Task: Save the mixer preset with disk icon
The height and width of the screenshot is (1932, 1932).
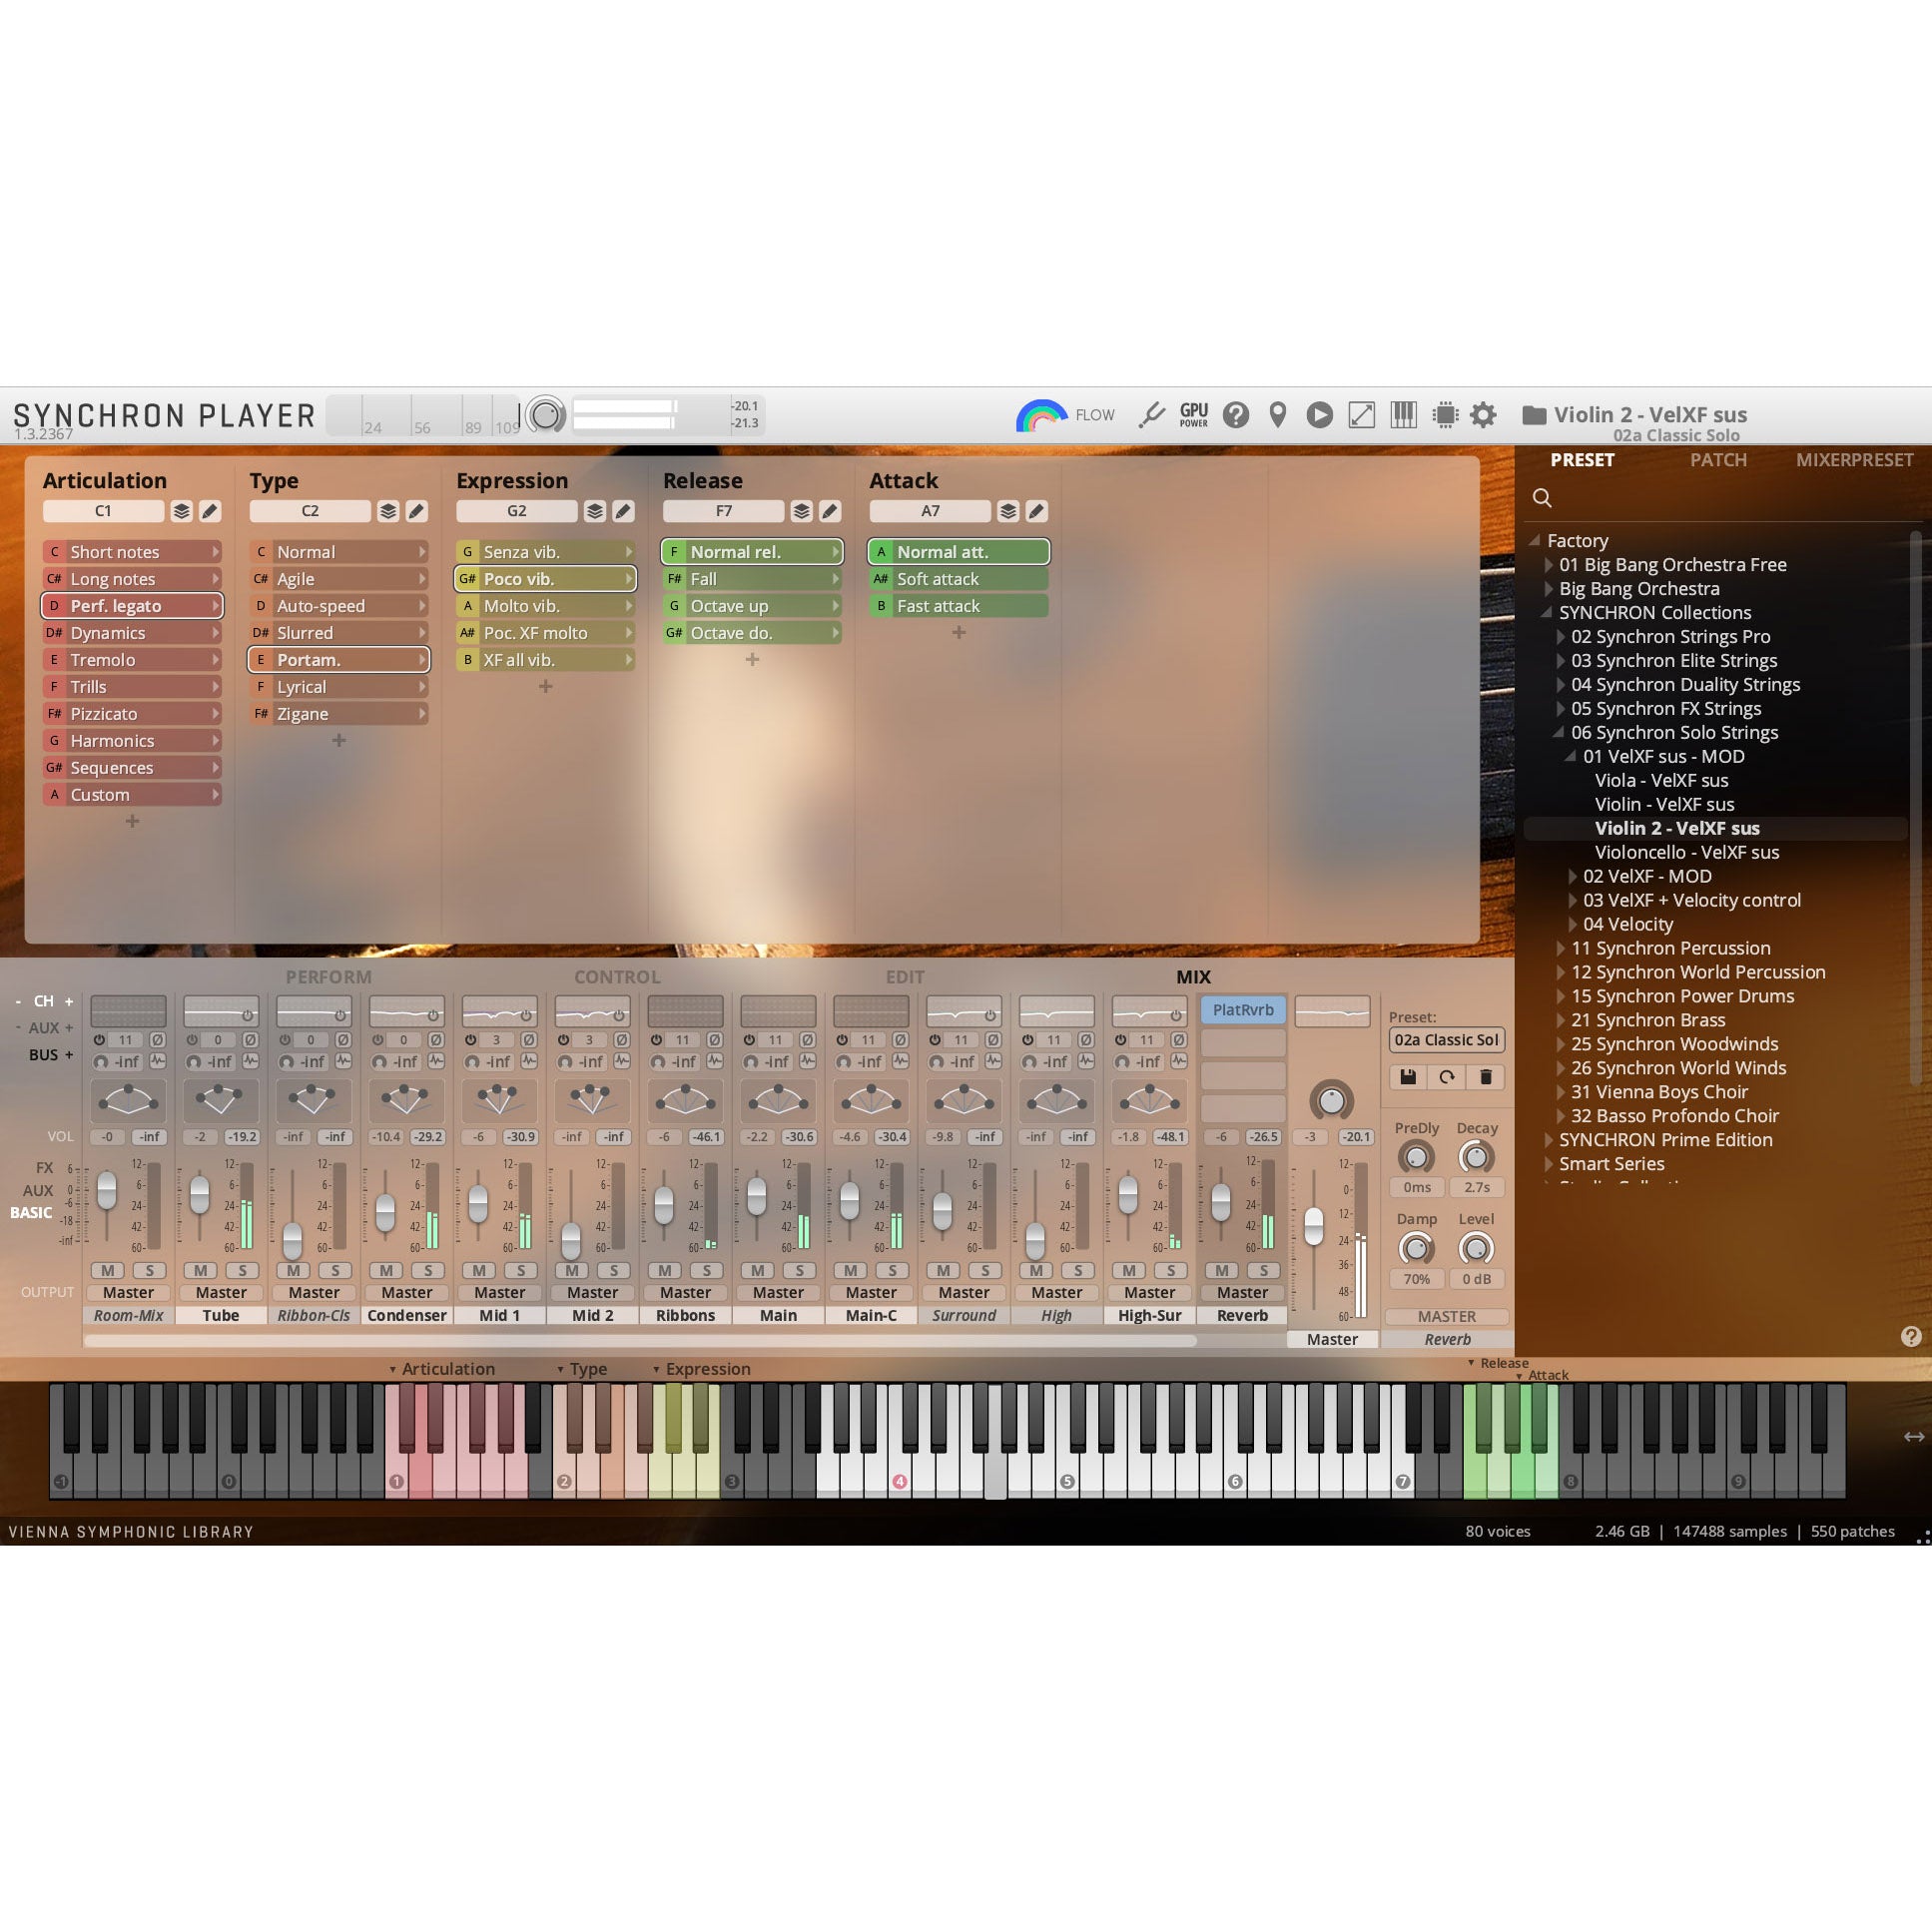Action: (x=1408, y=1077)
